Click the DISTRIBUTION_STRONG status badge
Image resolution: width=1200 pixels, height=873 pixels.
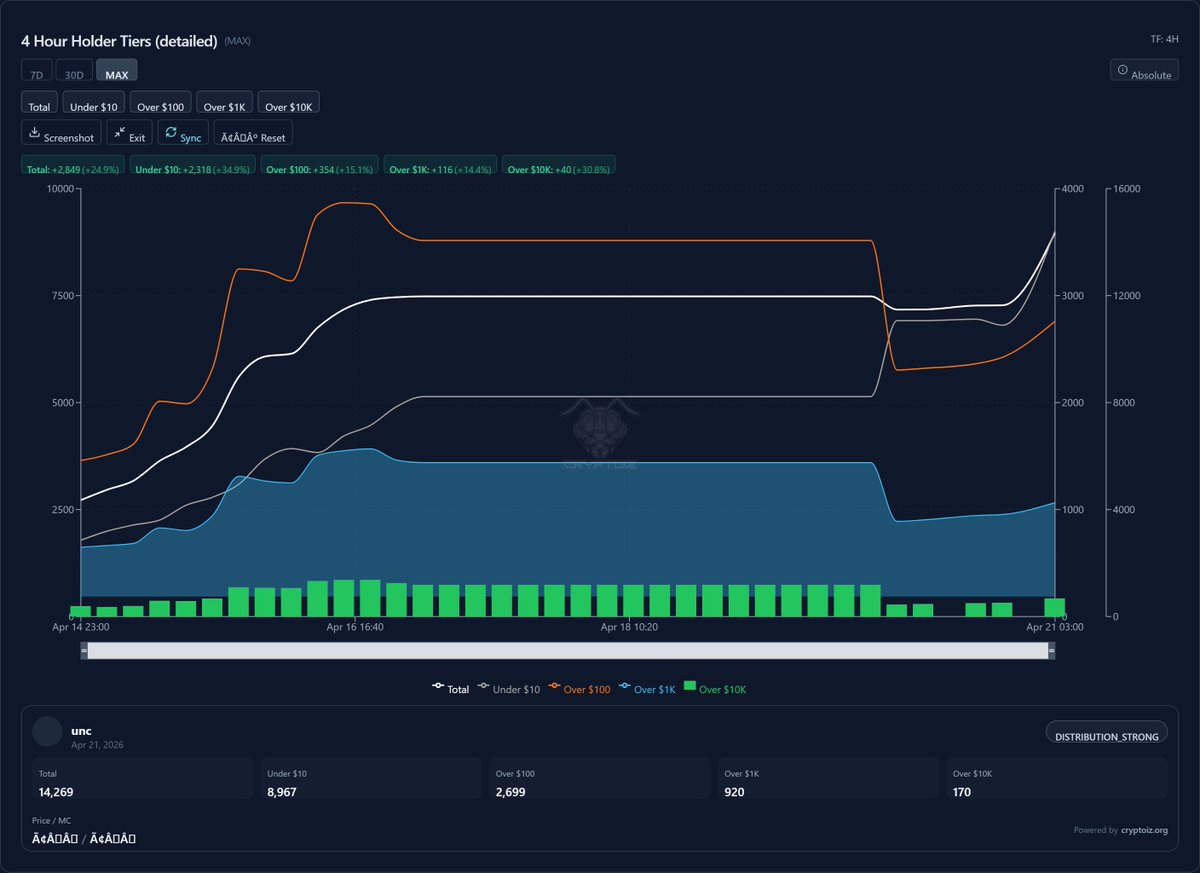click(1107, 733)
